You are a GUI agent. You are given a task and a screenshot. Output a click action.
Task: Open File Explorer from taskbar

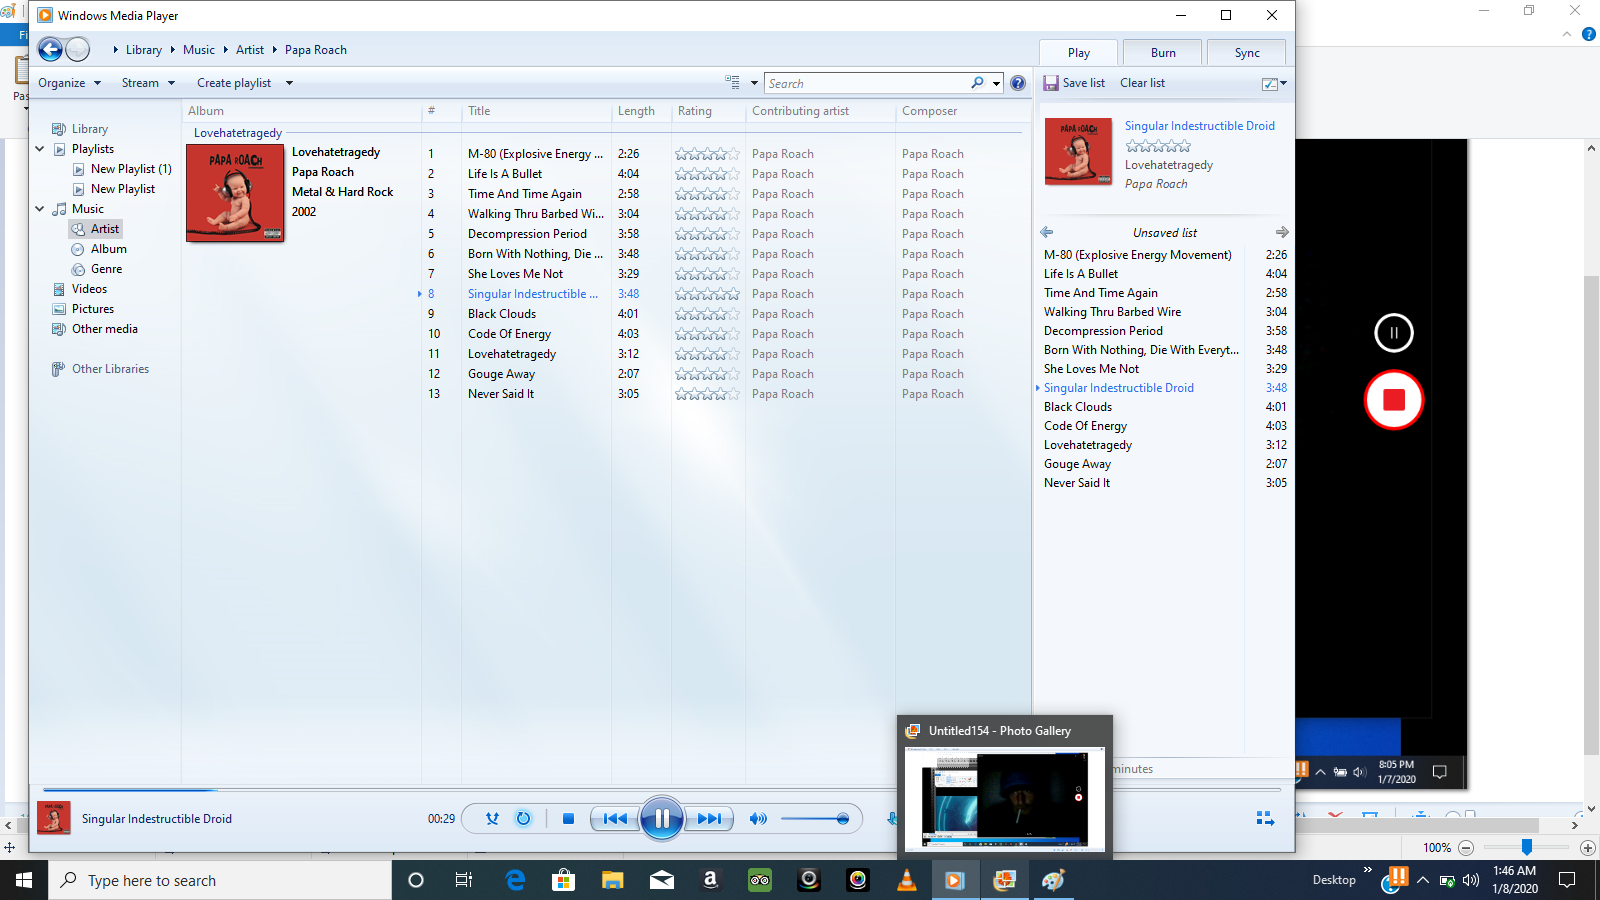[x=612, y=880]
